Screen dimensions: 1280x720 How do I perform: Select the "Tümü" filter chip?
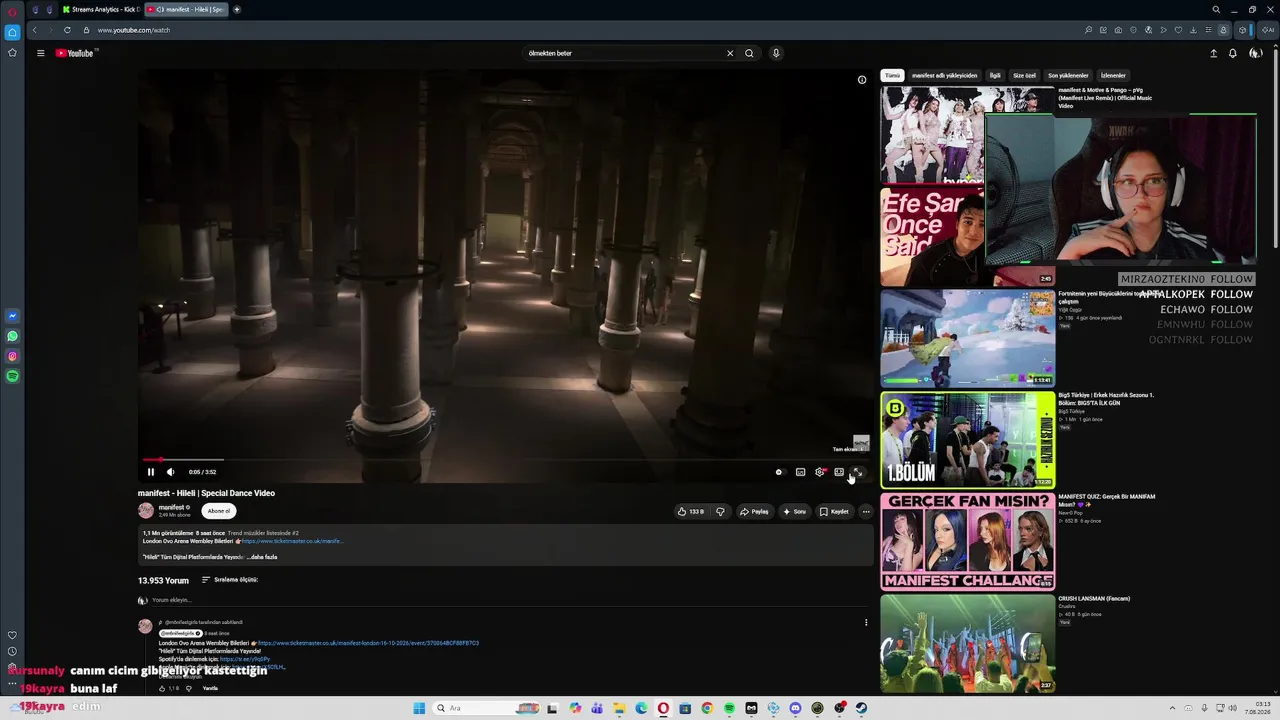(x=892, y=75)
